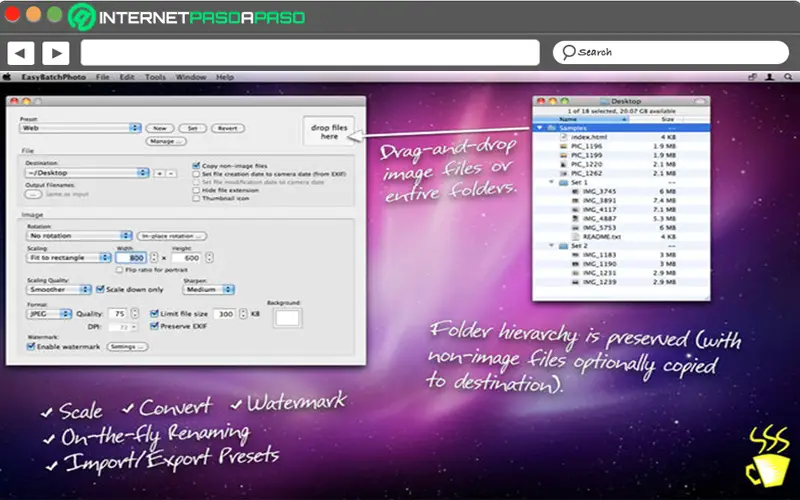Click the PIC_1199 image icon

coord(564,155)
